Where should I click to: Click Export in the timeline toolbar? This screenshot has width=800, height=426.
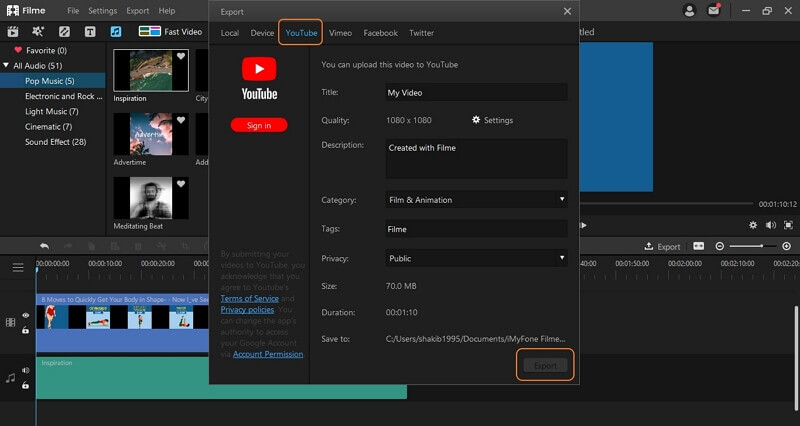pyautogui.click(x=662, y=246)
